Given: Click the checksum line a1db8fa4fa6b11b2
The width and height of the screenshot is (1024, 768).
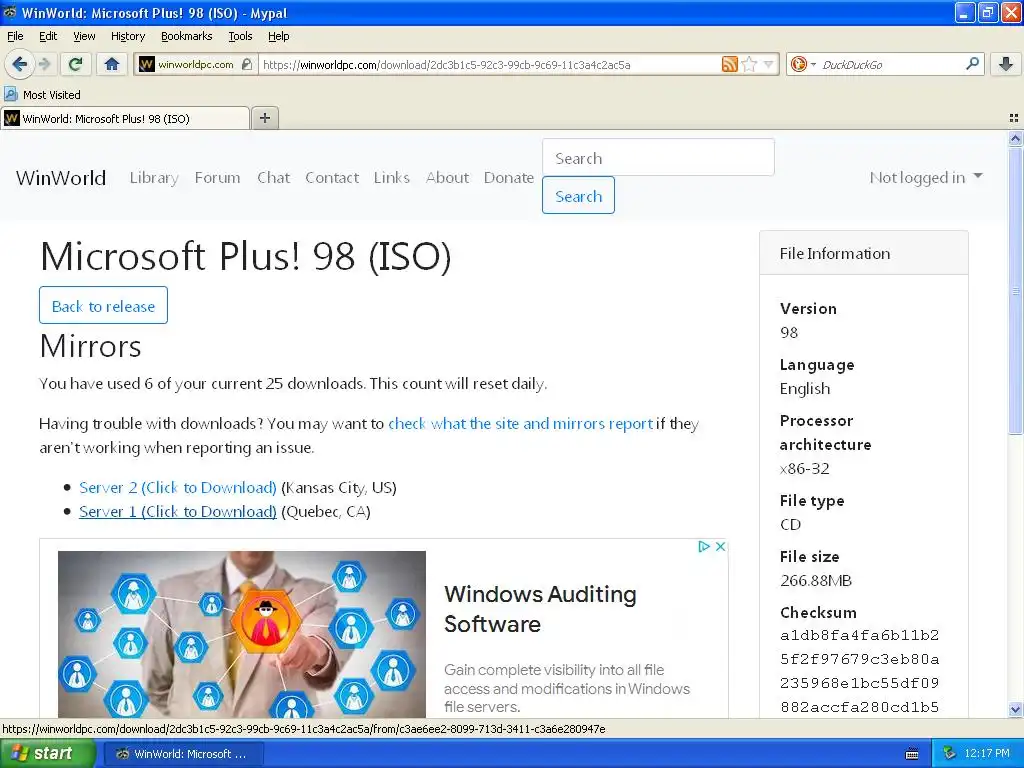Looking at the screenshot, I should click(859, 635).
